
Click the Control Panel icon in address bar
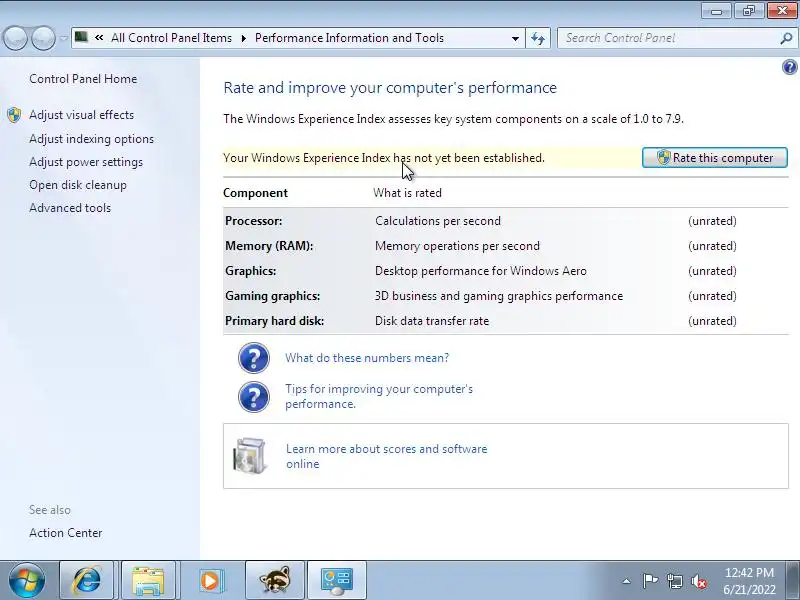tap(81, 37)
